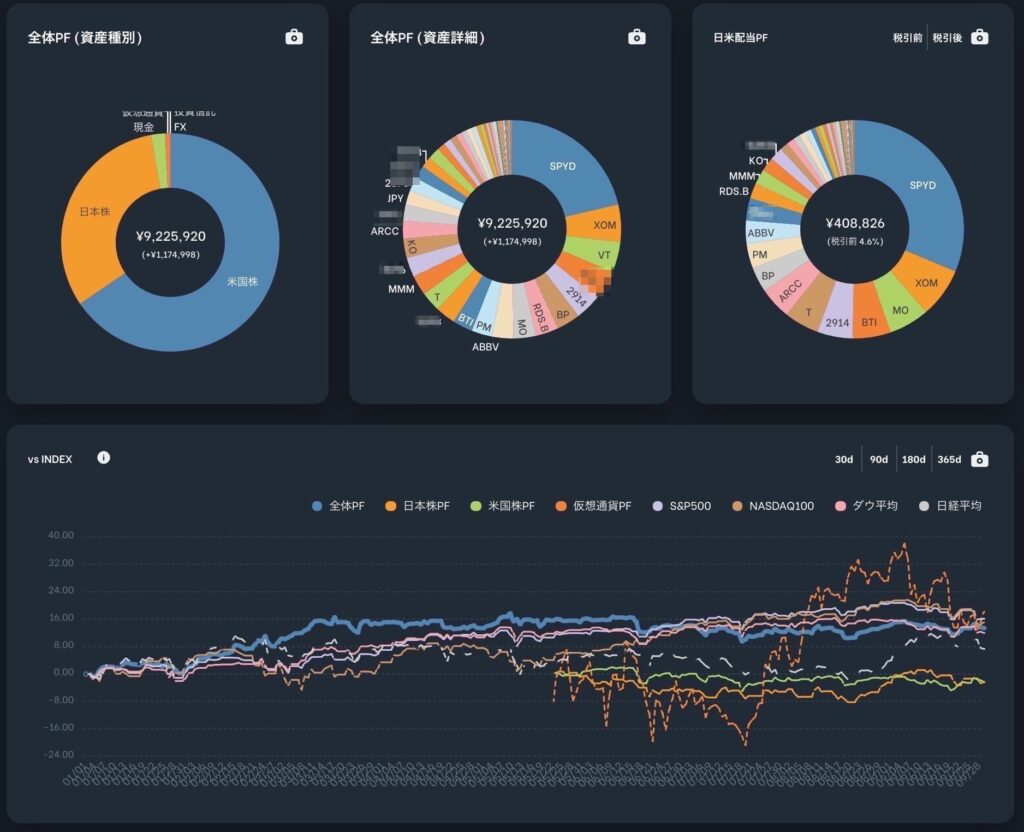Open the info icon next to vs INDEX
Viewport: 1024px width, 832px height.
(x=104, y=458)
